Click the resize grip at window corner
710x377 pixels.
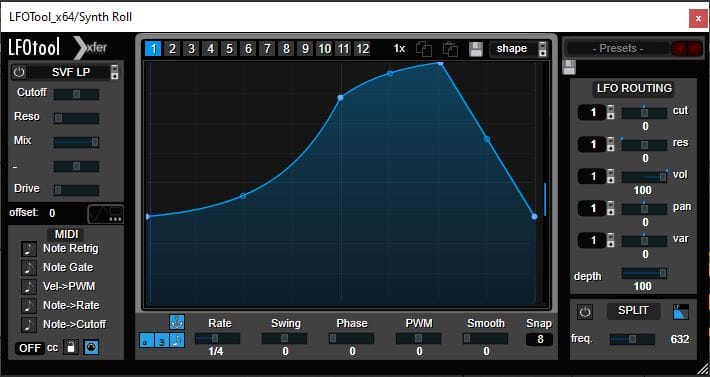point(703,369)
